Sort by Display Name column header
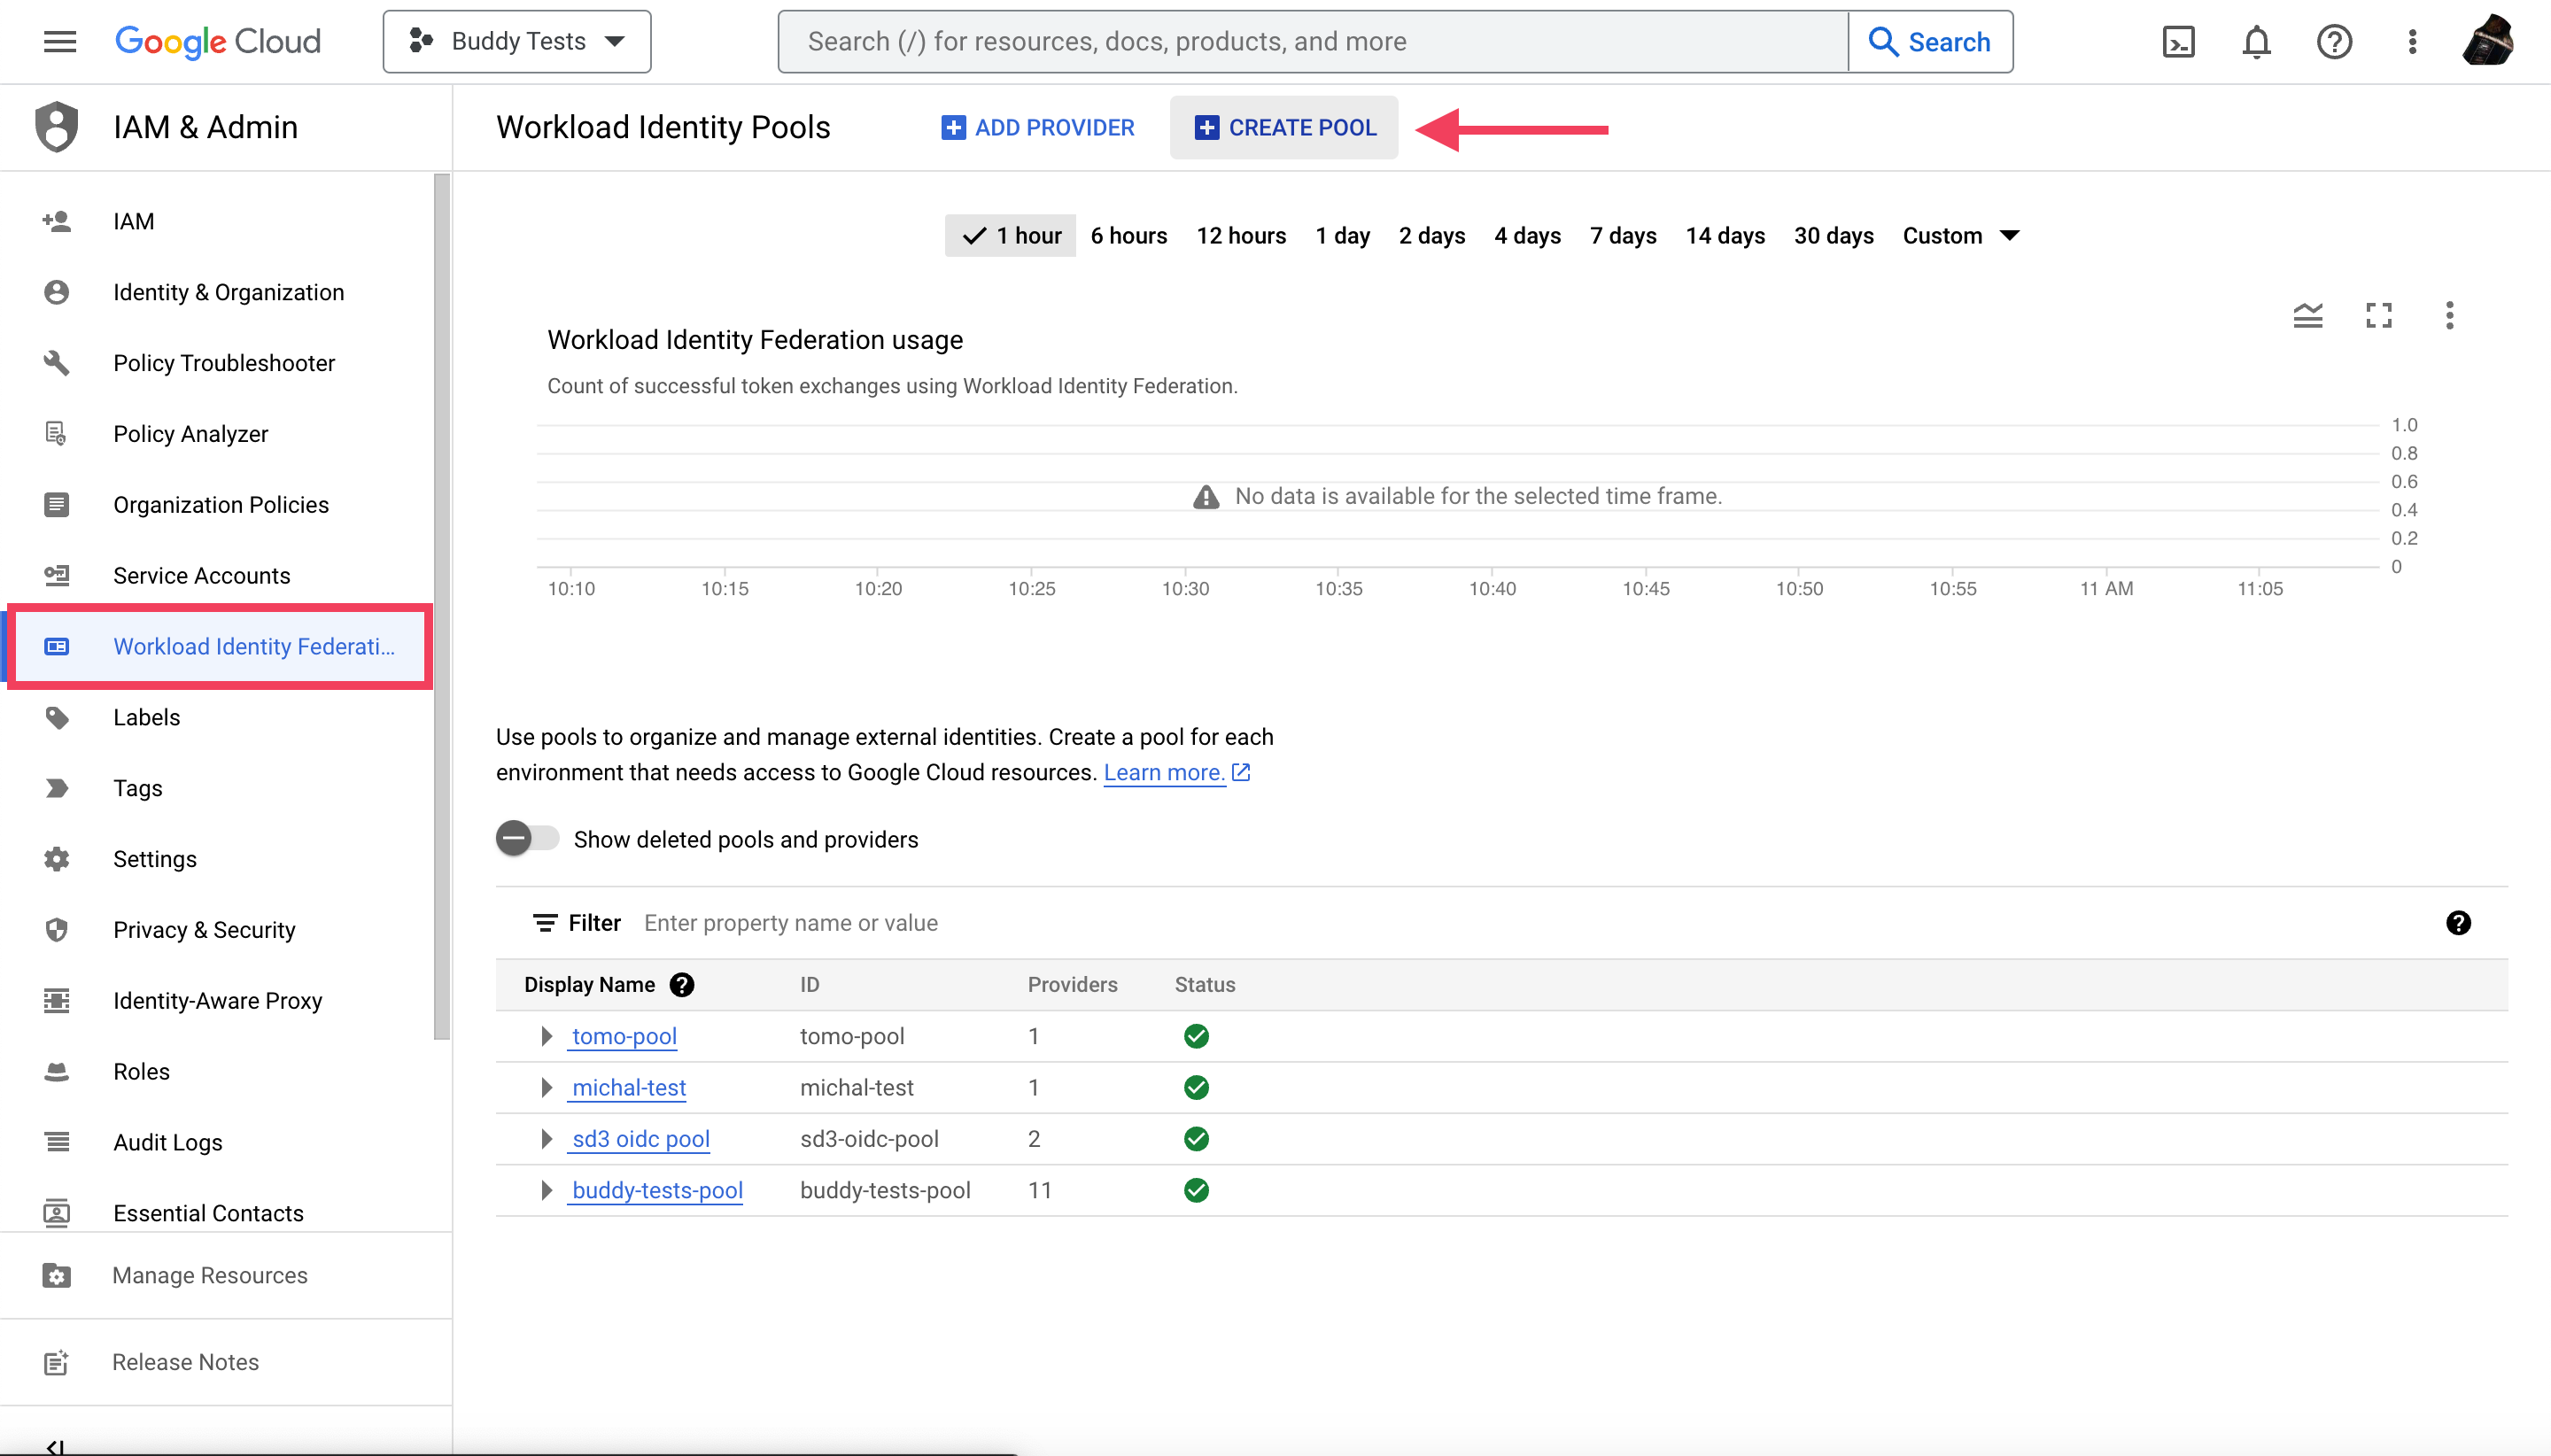 coord(589,985)
